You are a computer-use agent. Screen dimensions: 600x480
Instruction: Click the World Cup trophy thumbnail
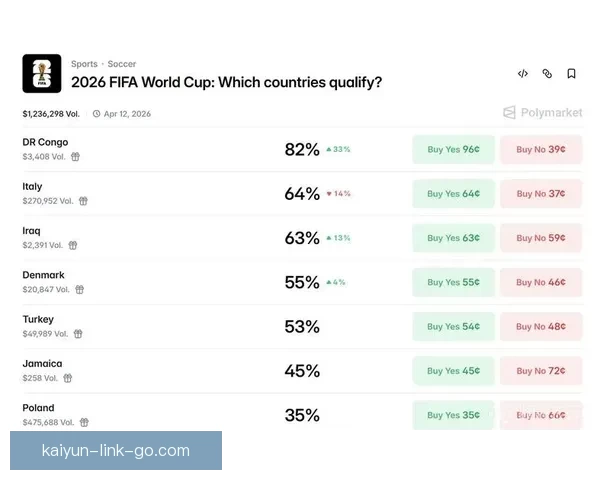[42, 73]
